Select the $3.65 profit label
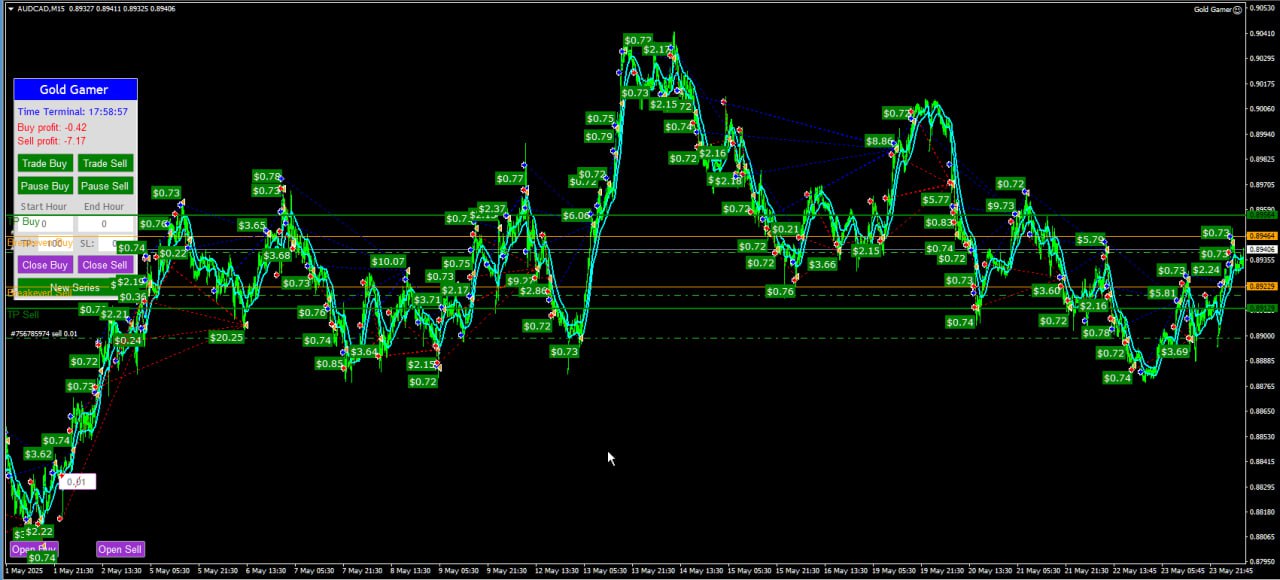Viewport: 1280px width, 580px height. click(252, 226)
